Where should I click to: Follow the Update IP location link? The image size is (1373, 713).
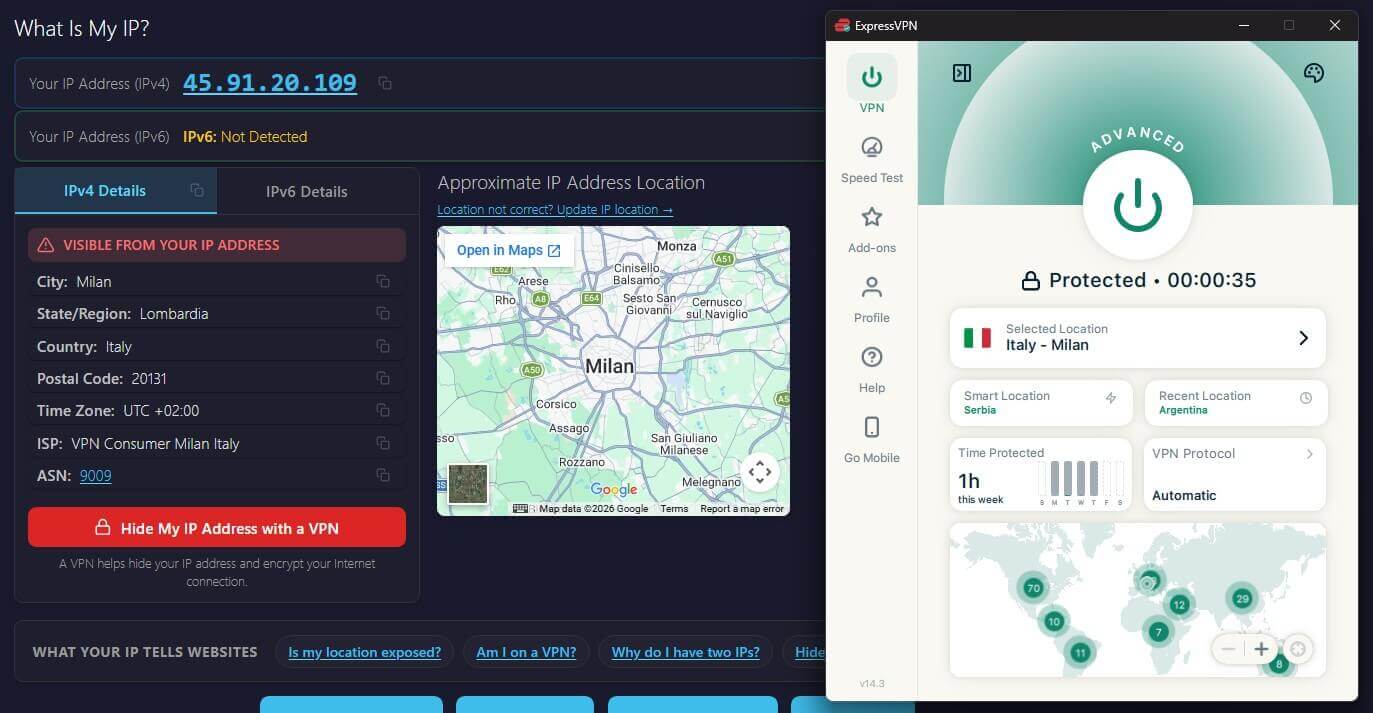coord(555,210)
